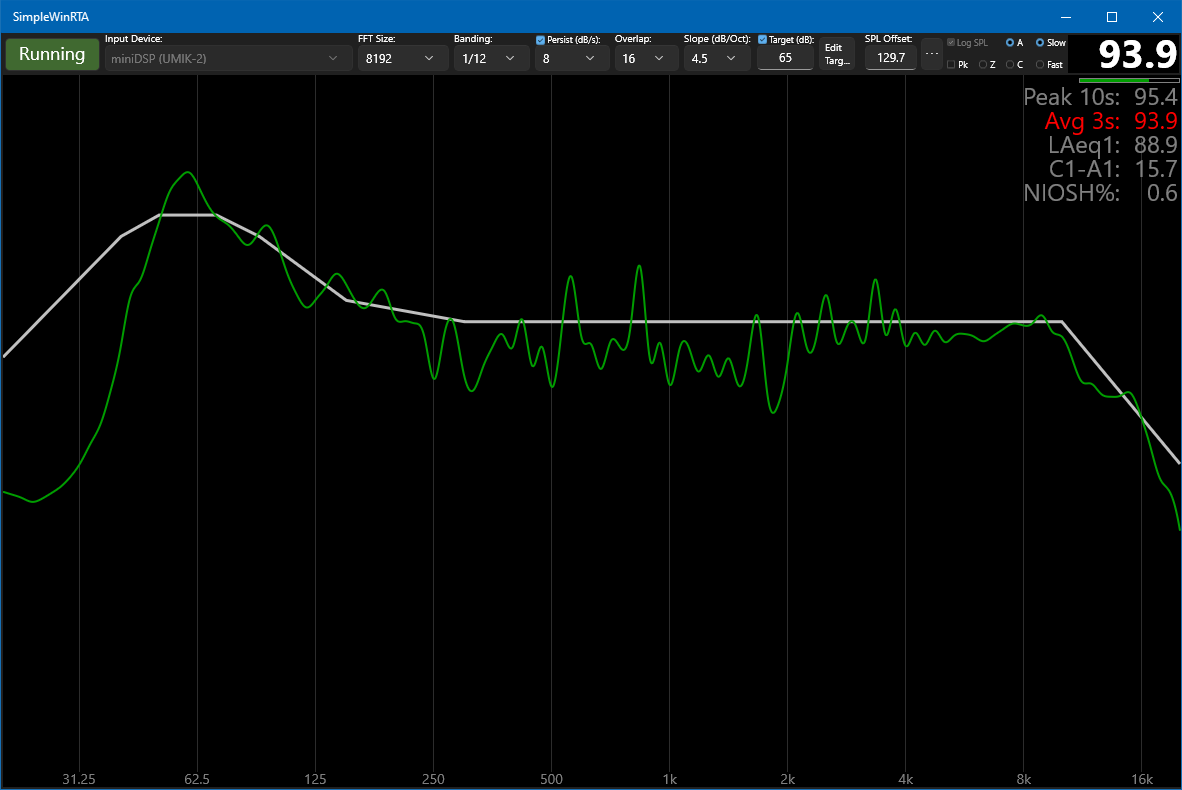
Task: Stop measurement with the Running button
Action: click(x=52, y=54)
